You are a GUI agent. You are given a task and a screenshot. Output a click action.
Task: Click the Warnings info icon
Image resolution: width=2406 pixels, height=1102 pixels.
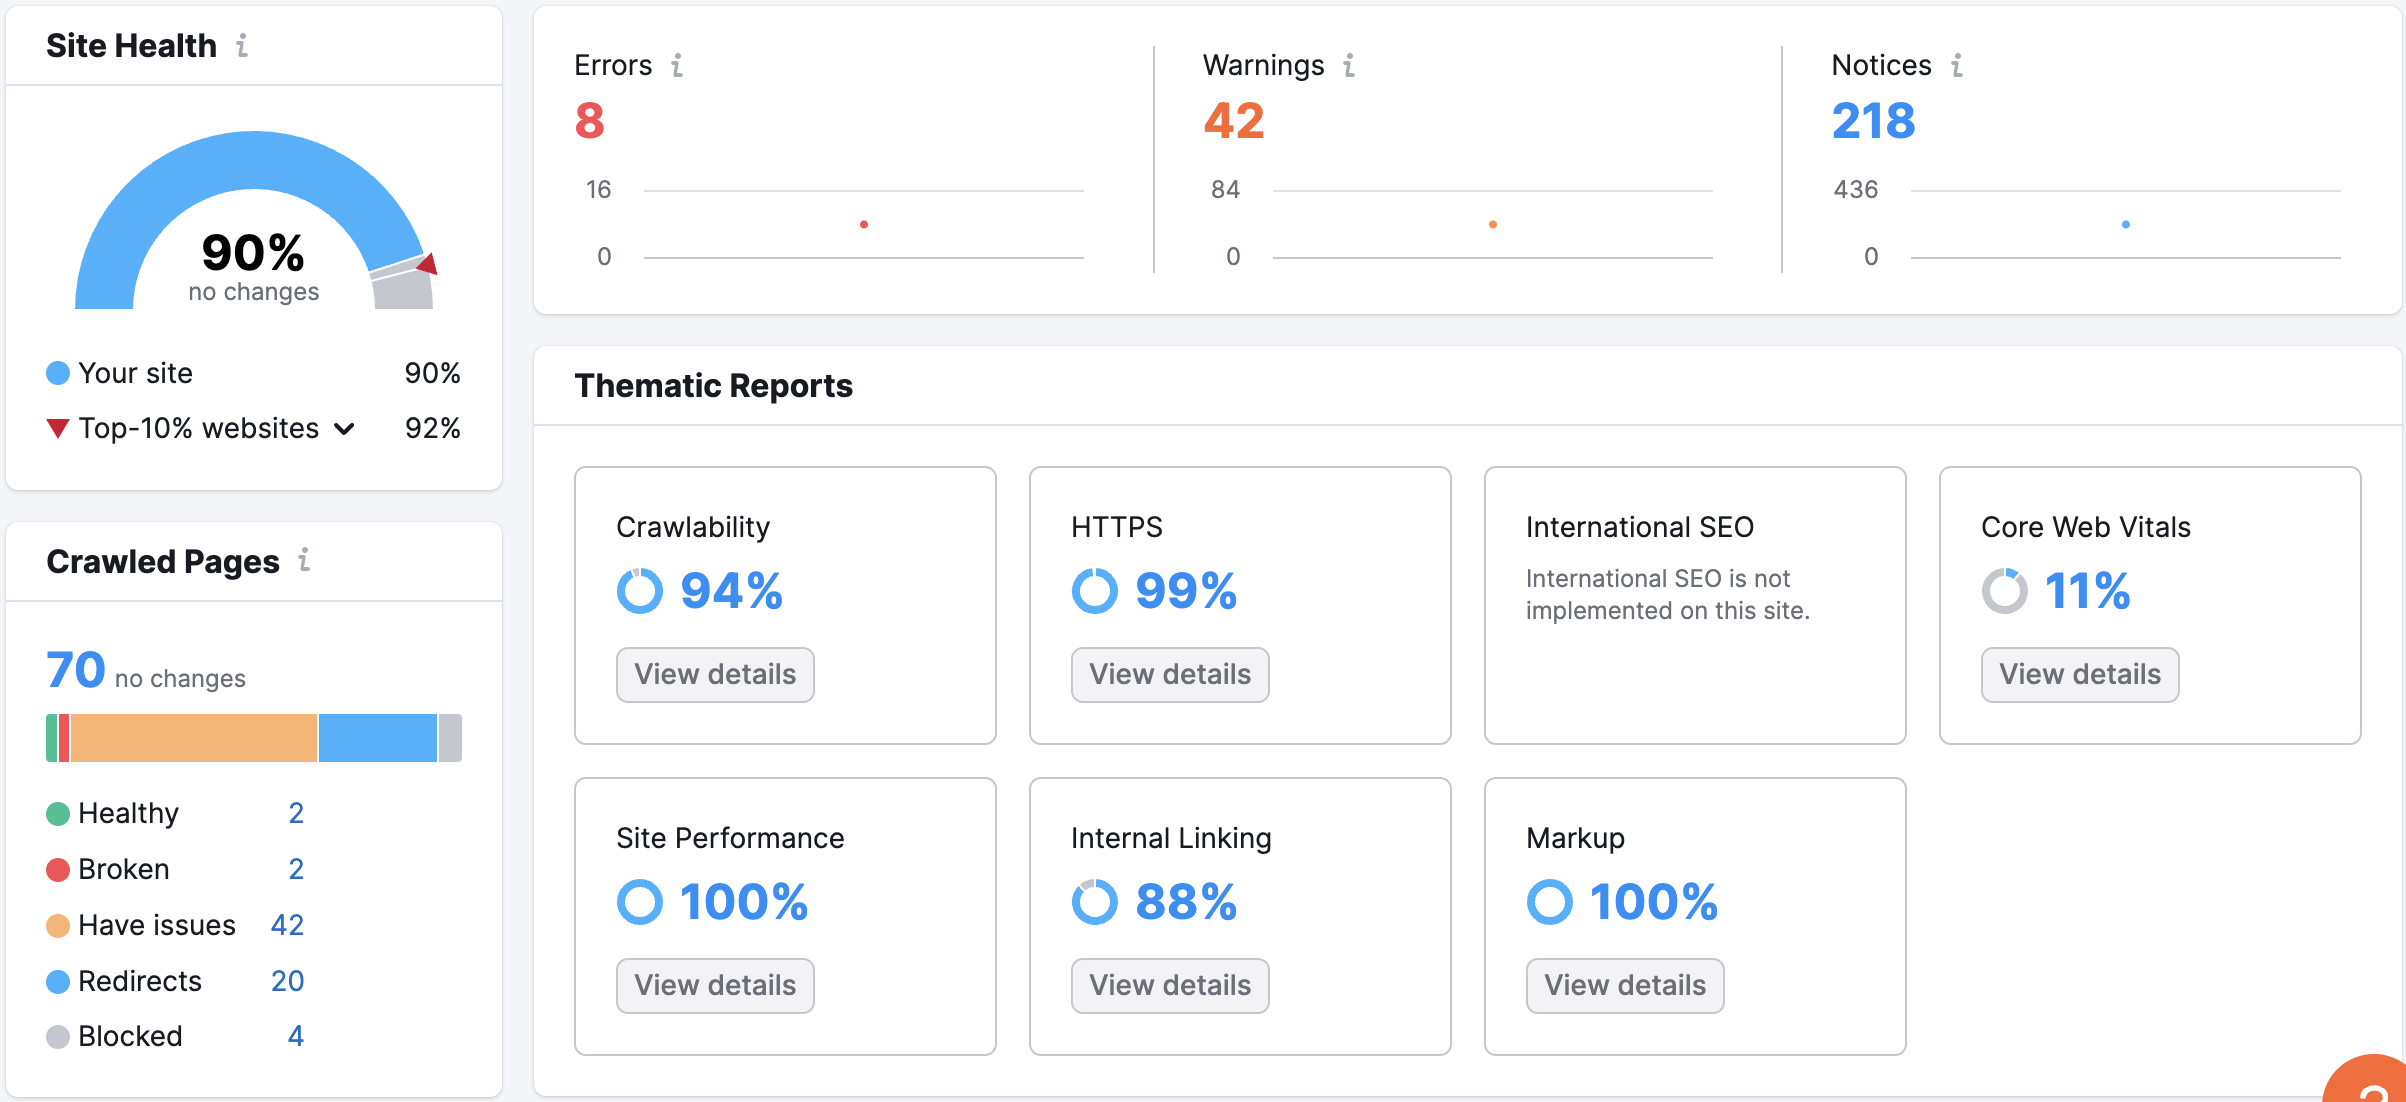click(1349, 65)
